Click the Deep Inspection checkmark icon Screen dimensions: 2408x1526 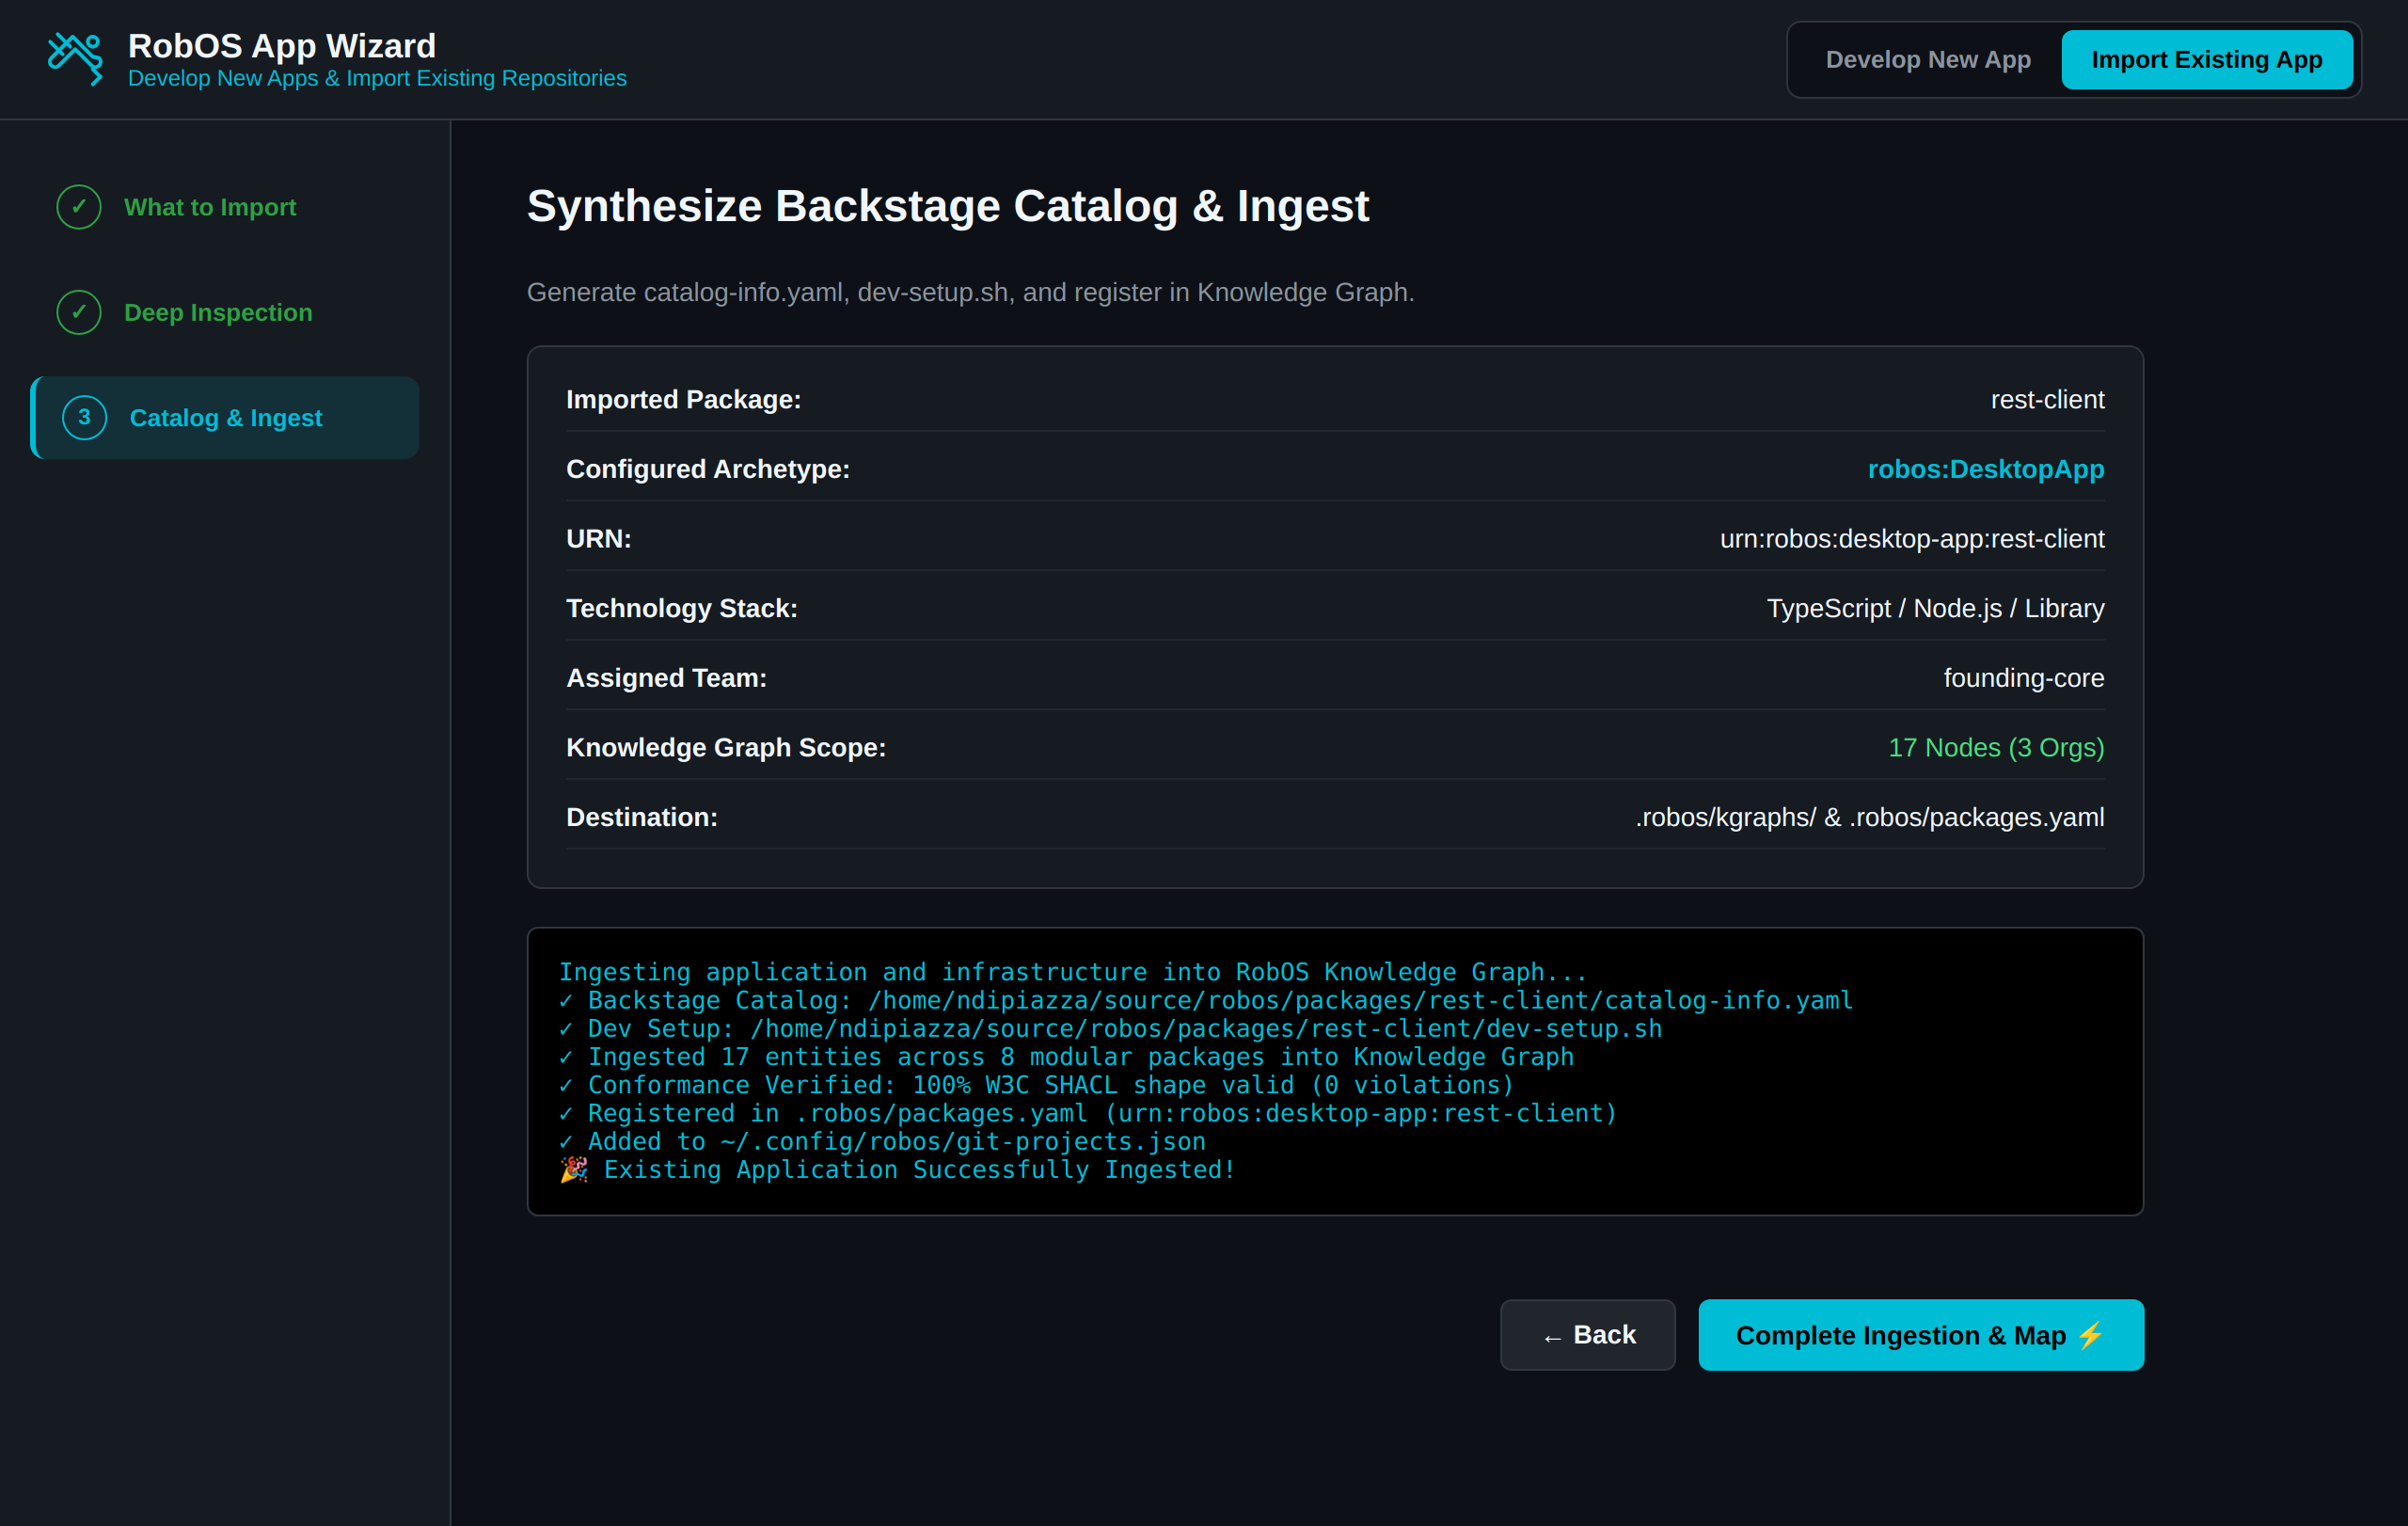point(79,312)
